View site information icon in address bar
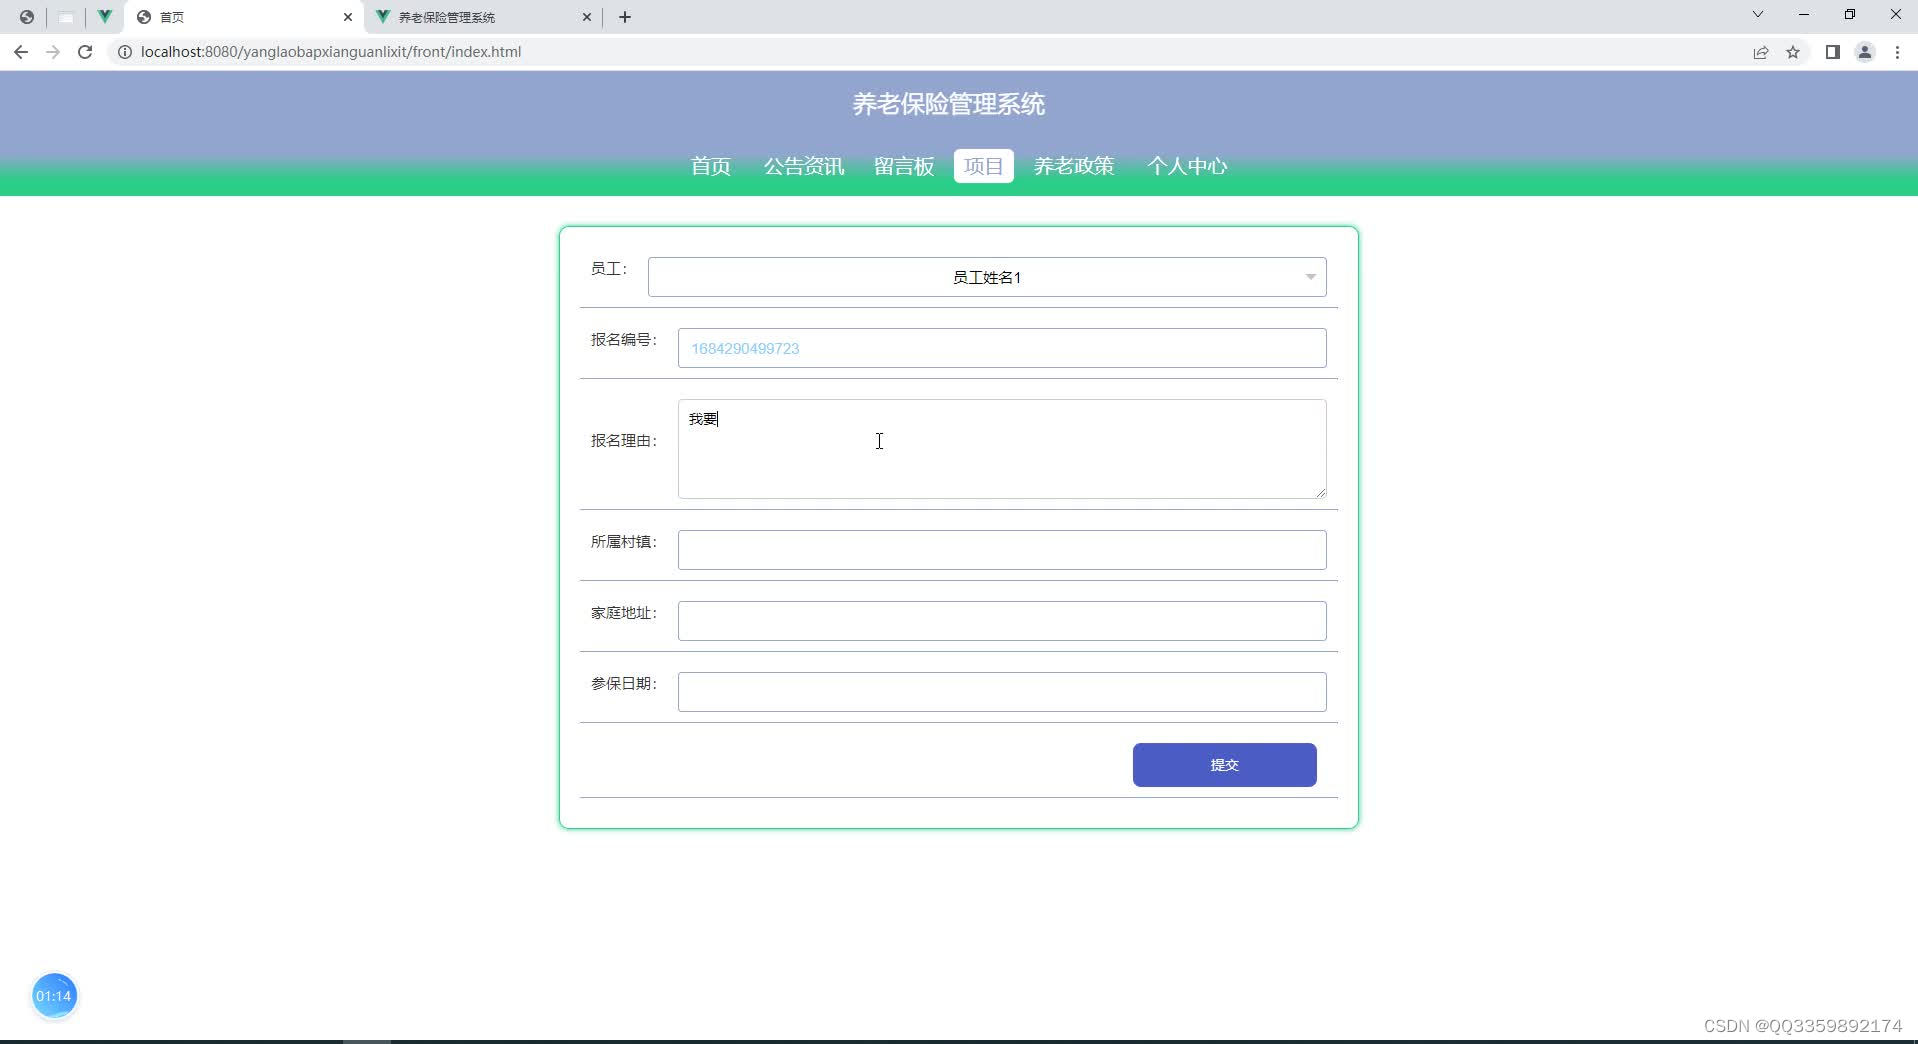This screenshot has height=1044, width=1918. [125, 52]
